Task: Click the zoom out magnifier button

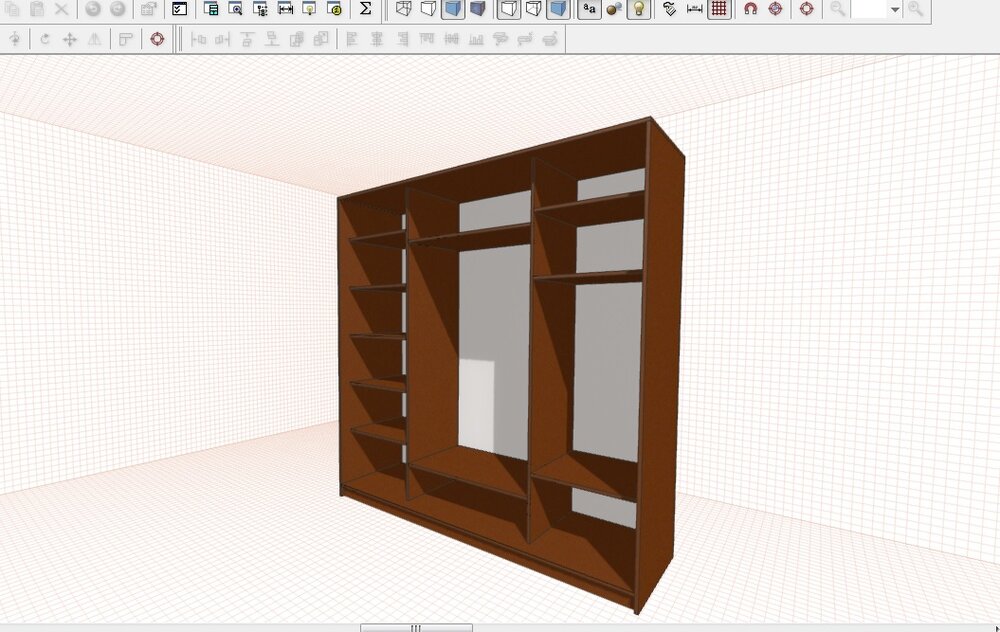Action: pyautogui.click(x=837, y=9)
